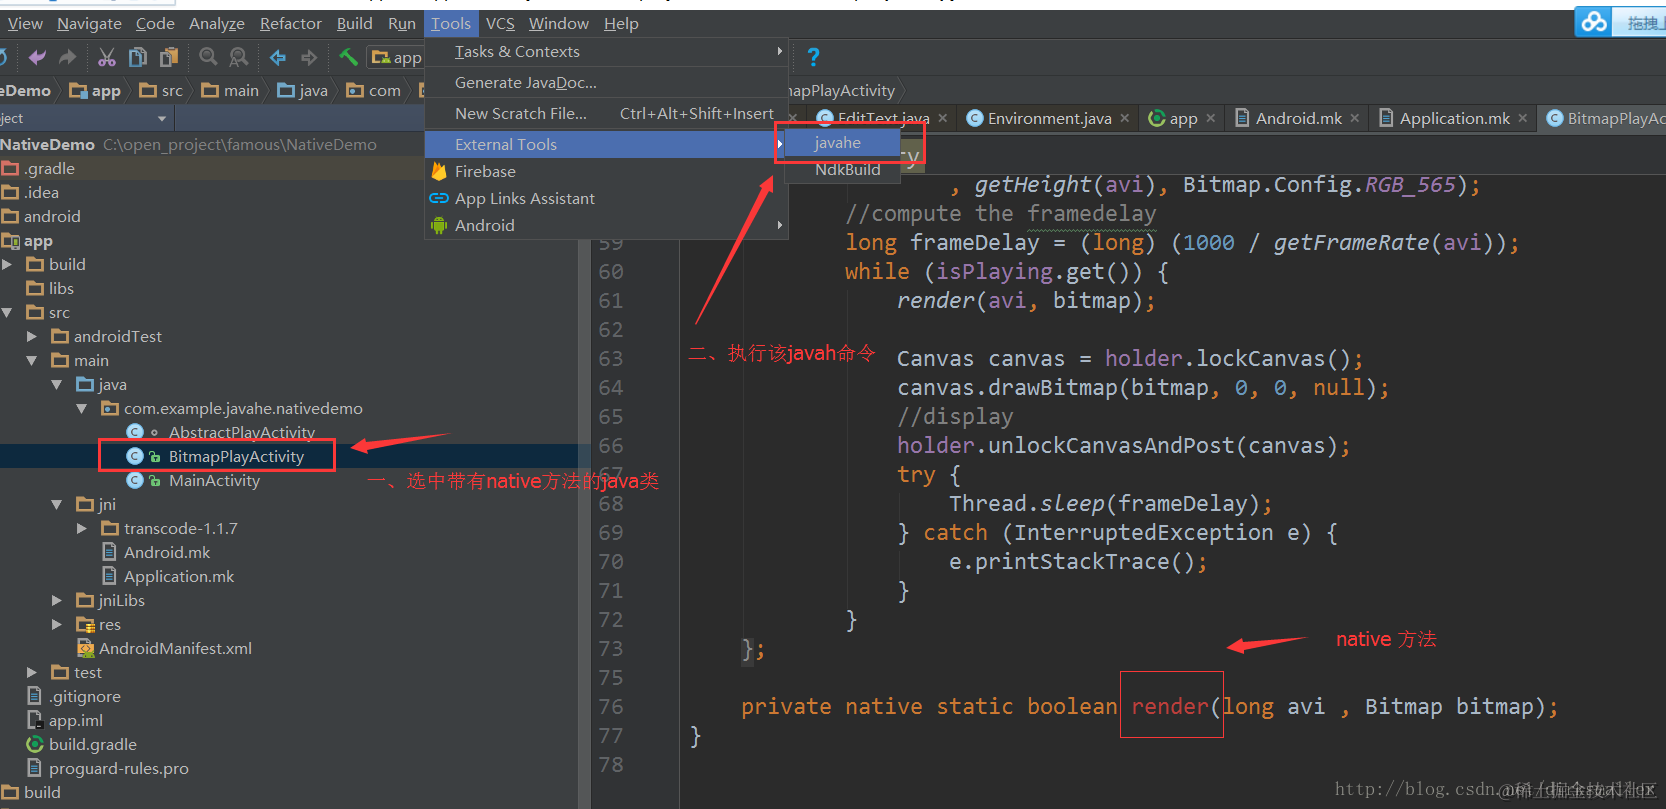Expand the res folder
This screenshot has width=1666, height=809.
click(57, 624)
